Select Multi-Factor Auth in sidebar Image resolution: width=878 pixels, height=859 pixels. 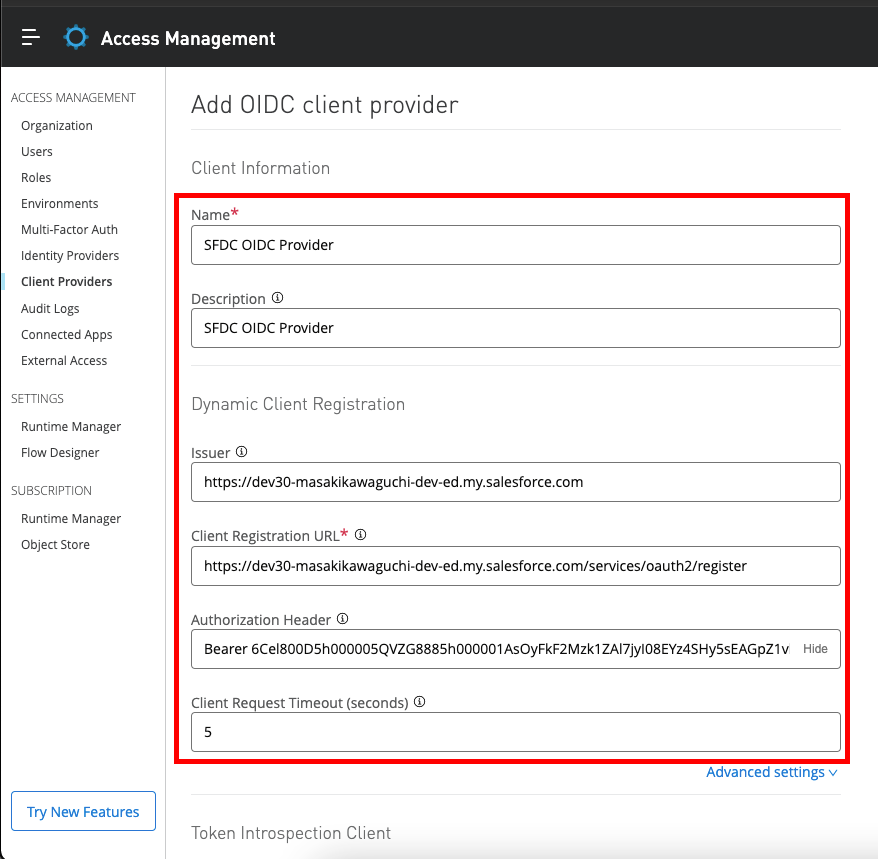coord(69,230)
